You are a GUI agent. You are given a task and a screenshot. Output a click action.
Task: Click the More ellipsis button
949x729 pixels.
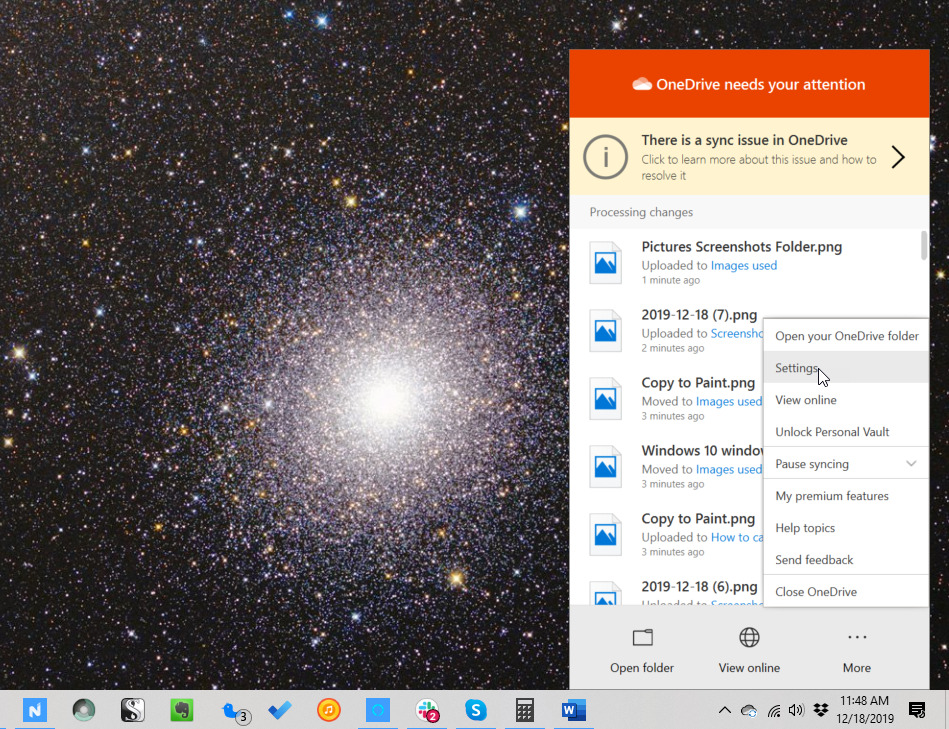857,650
